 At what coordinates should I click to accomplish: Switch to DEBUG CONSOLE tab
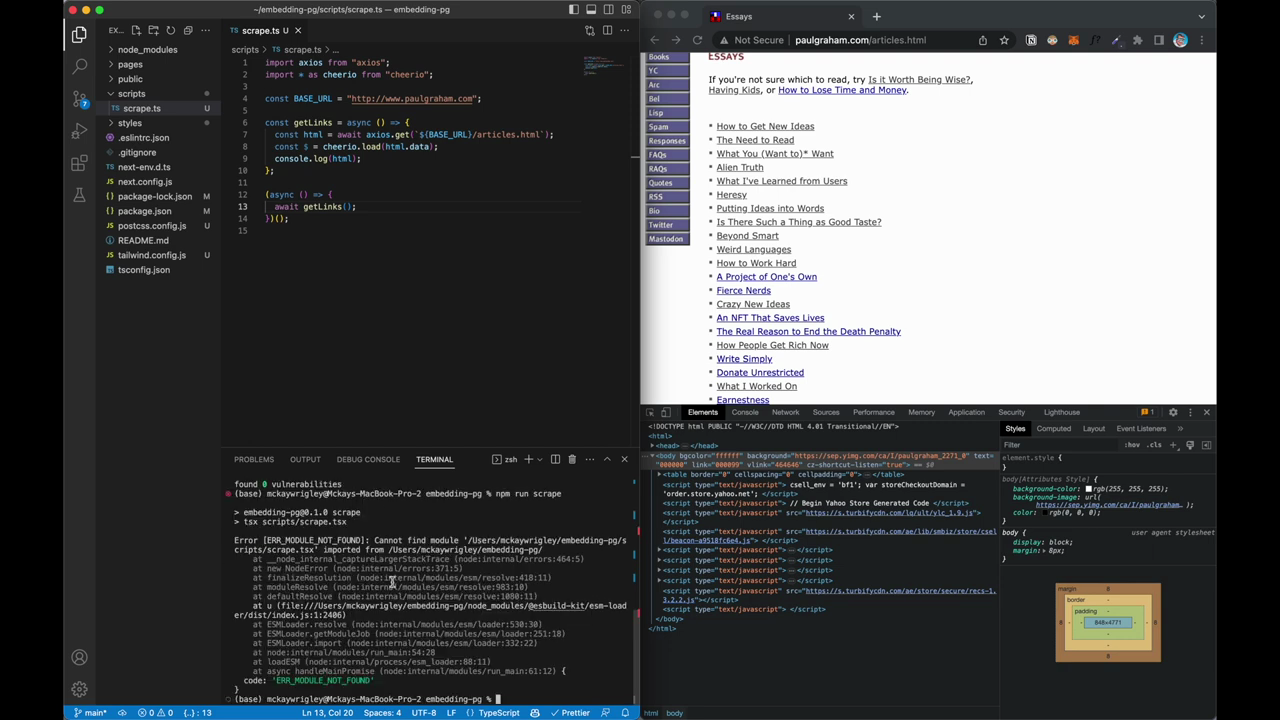point(368,459)
